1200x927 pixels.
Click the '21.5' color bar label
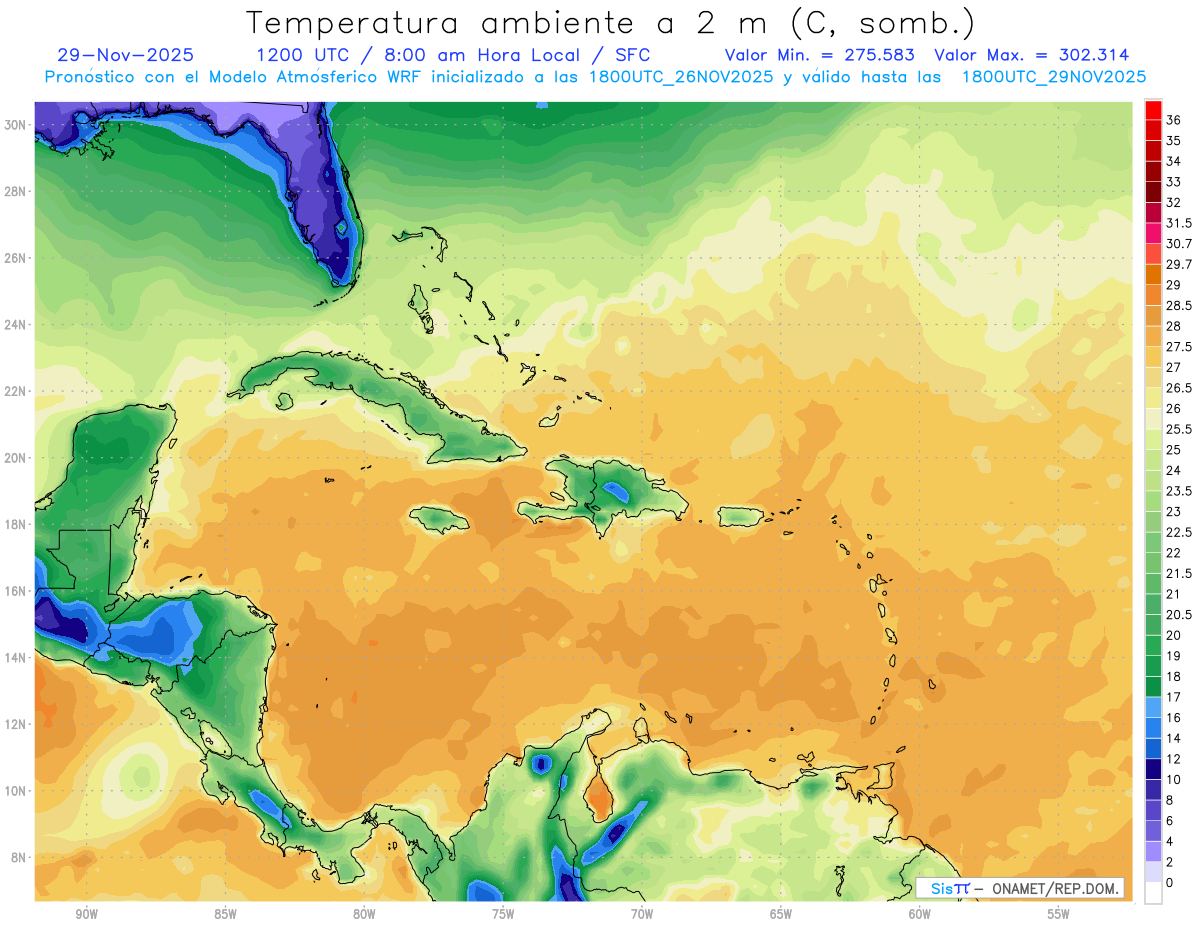coord(1179,573)
